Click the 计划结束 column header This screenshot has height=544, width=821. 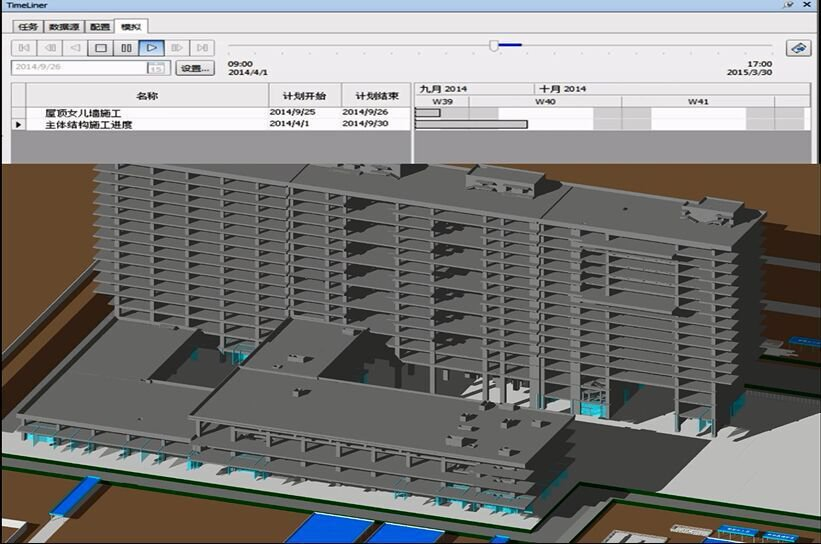(376, 96)
